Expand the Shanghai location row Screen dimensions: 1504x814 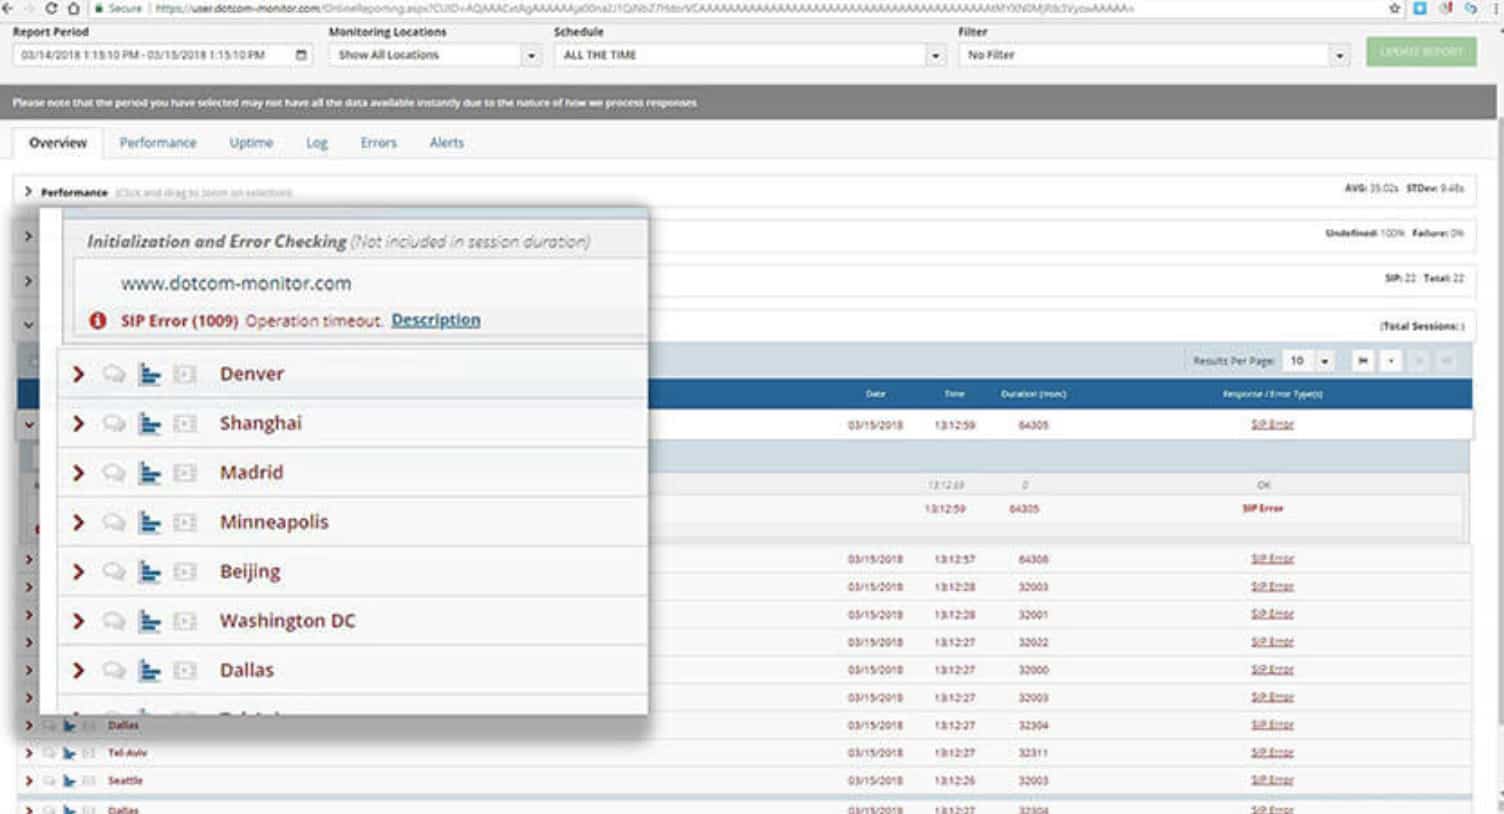78,424
